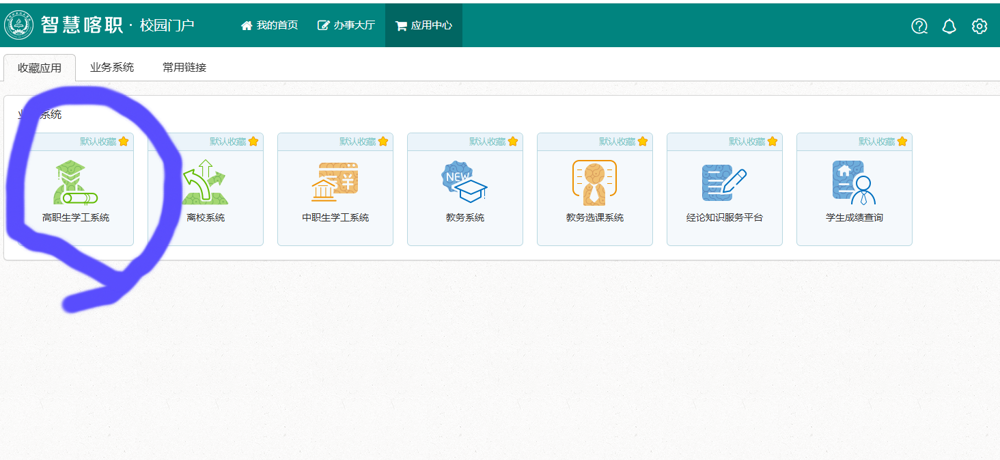Open the 教务选课系统 person icon
The image size is (1000, 460).
594,182
